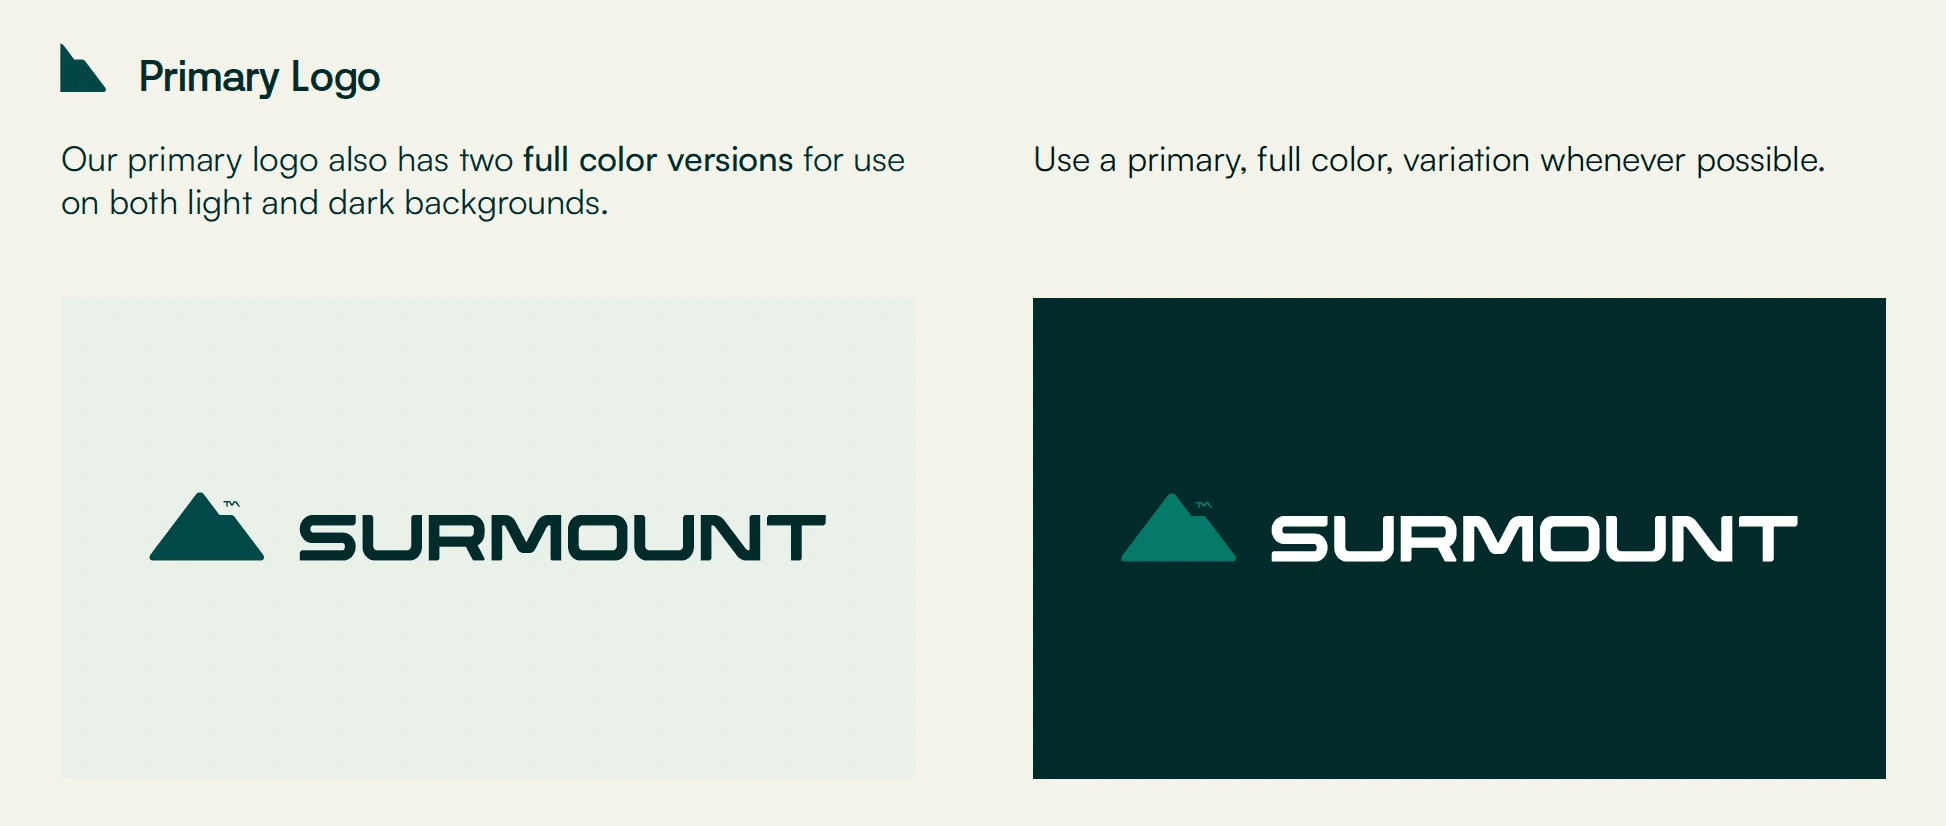Click the TM mark on the light logo
The height and width of the screenshot is (826, 1946).
[x=231, y=504]
